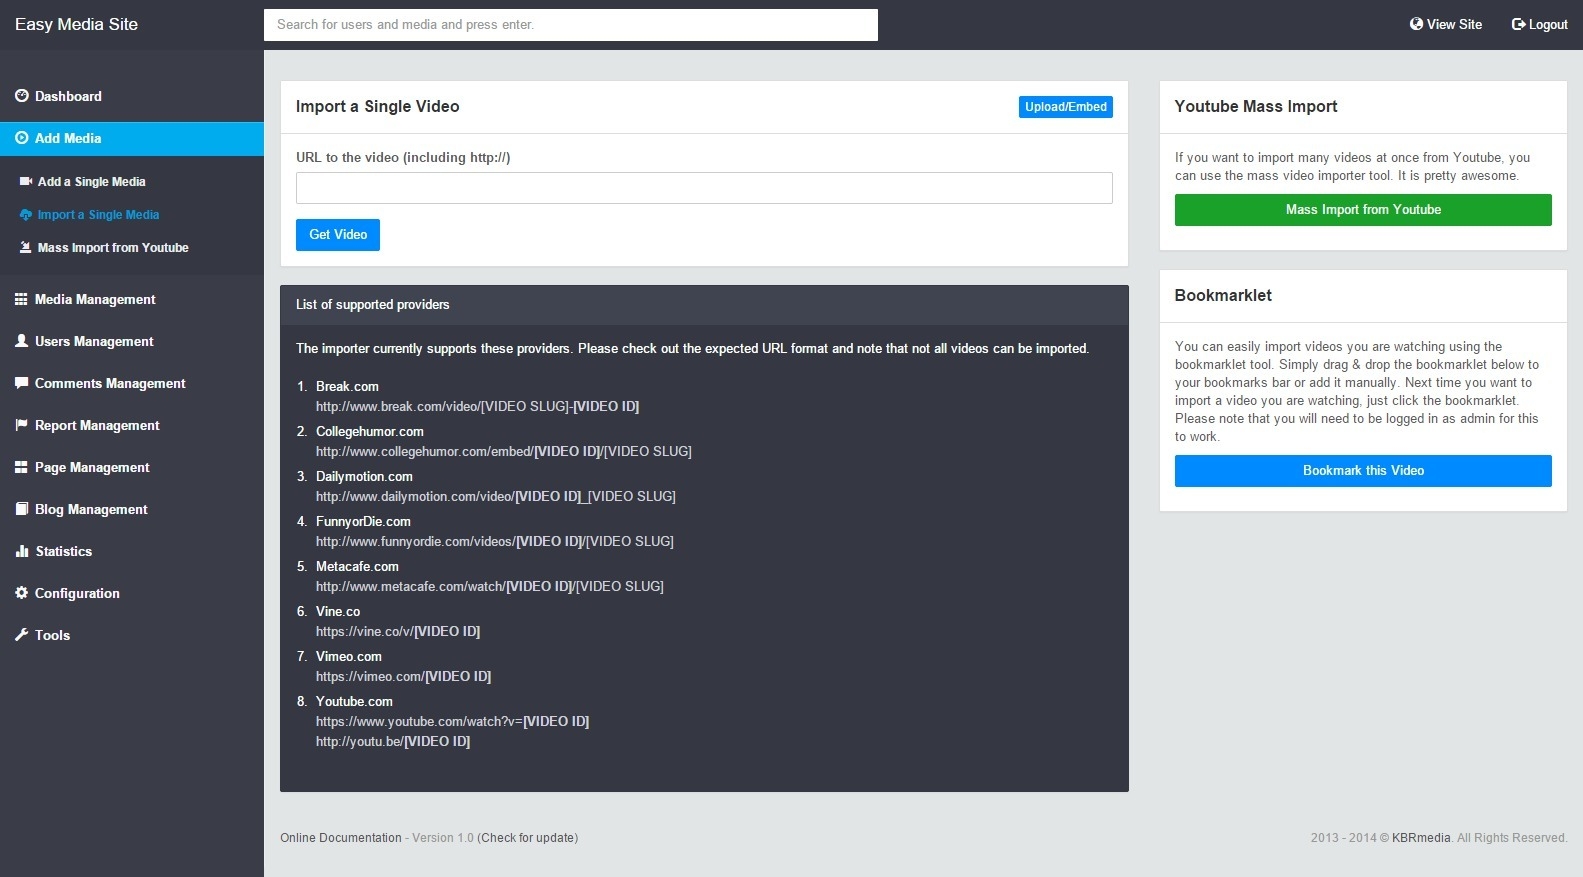
Task: Click the globe icon beside View Site
Action: [x=1416, y=24]
